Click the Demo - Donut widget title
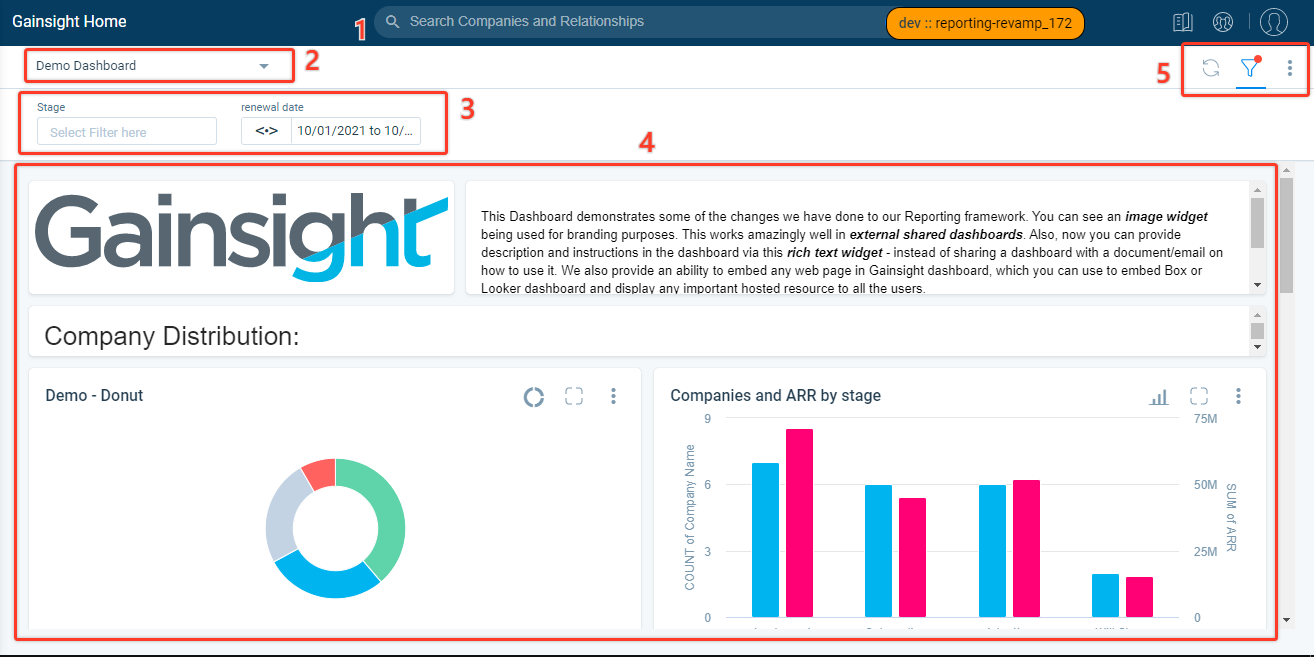The height and width of the screenshot is (657, 1314). tap(94, 396)
